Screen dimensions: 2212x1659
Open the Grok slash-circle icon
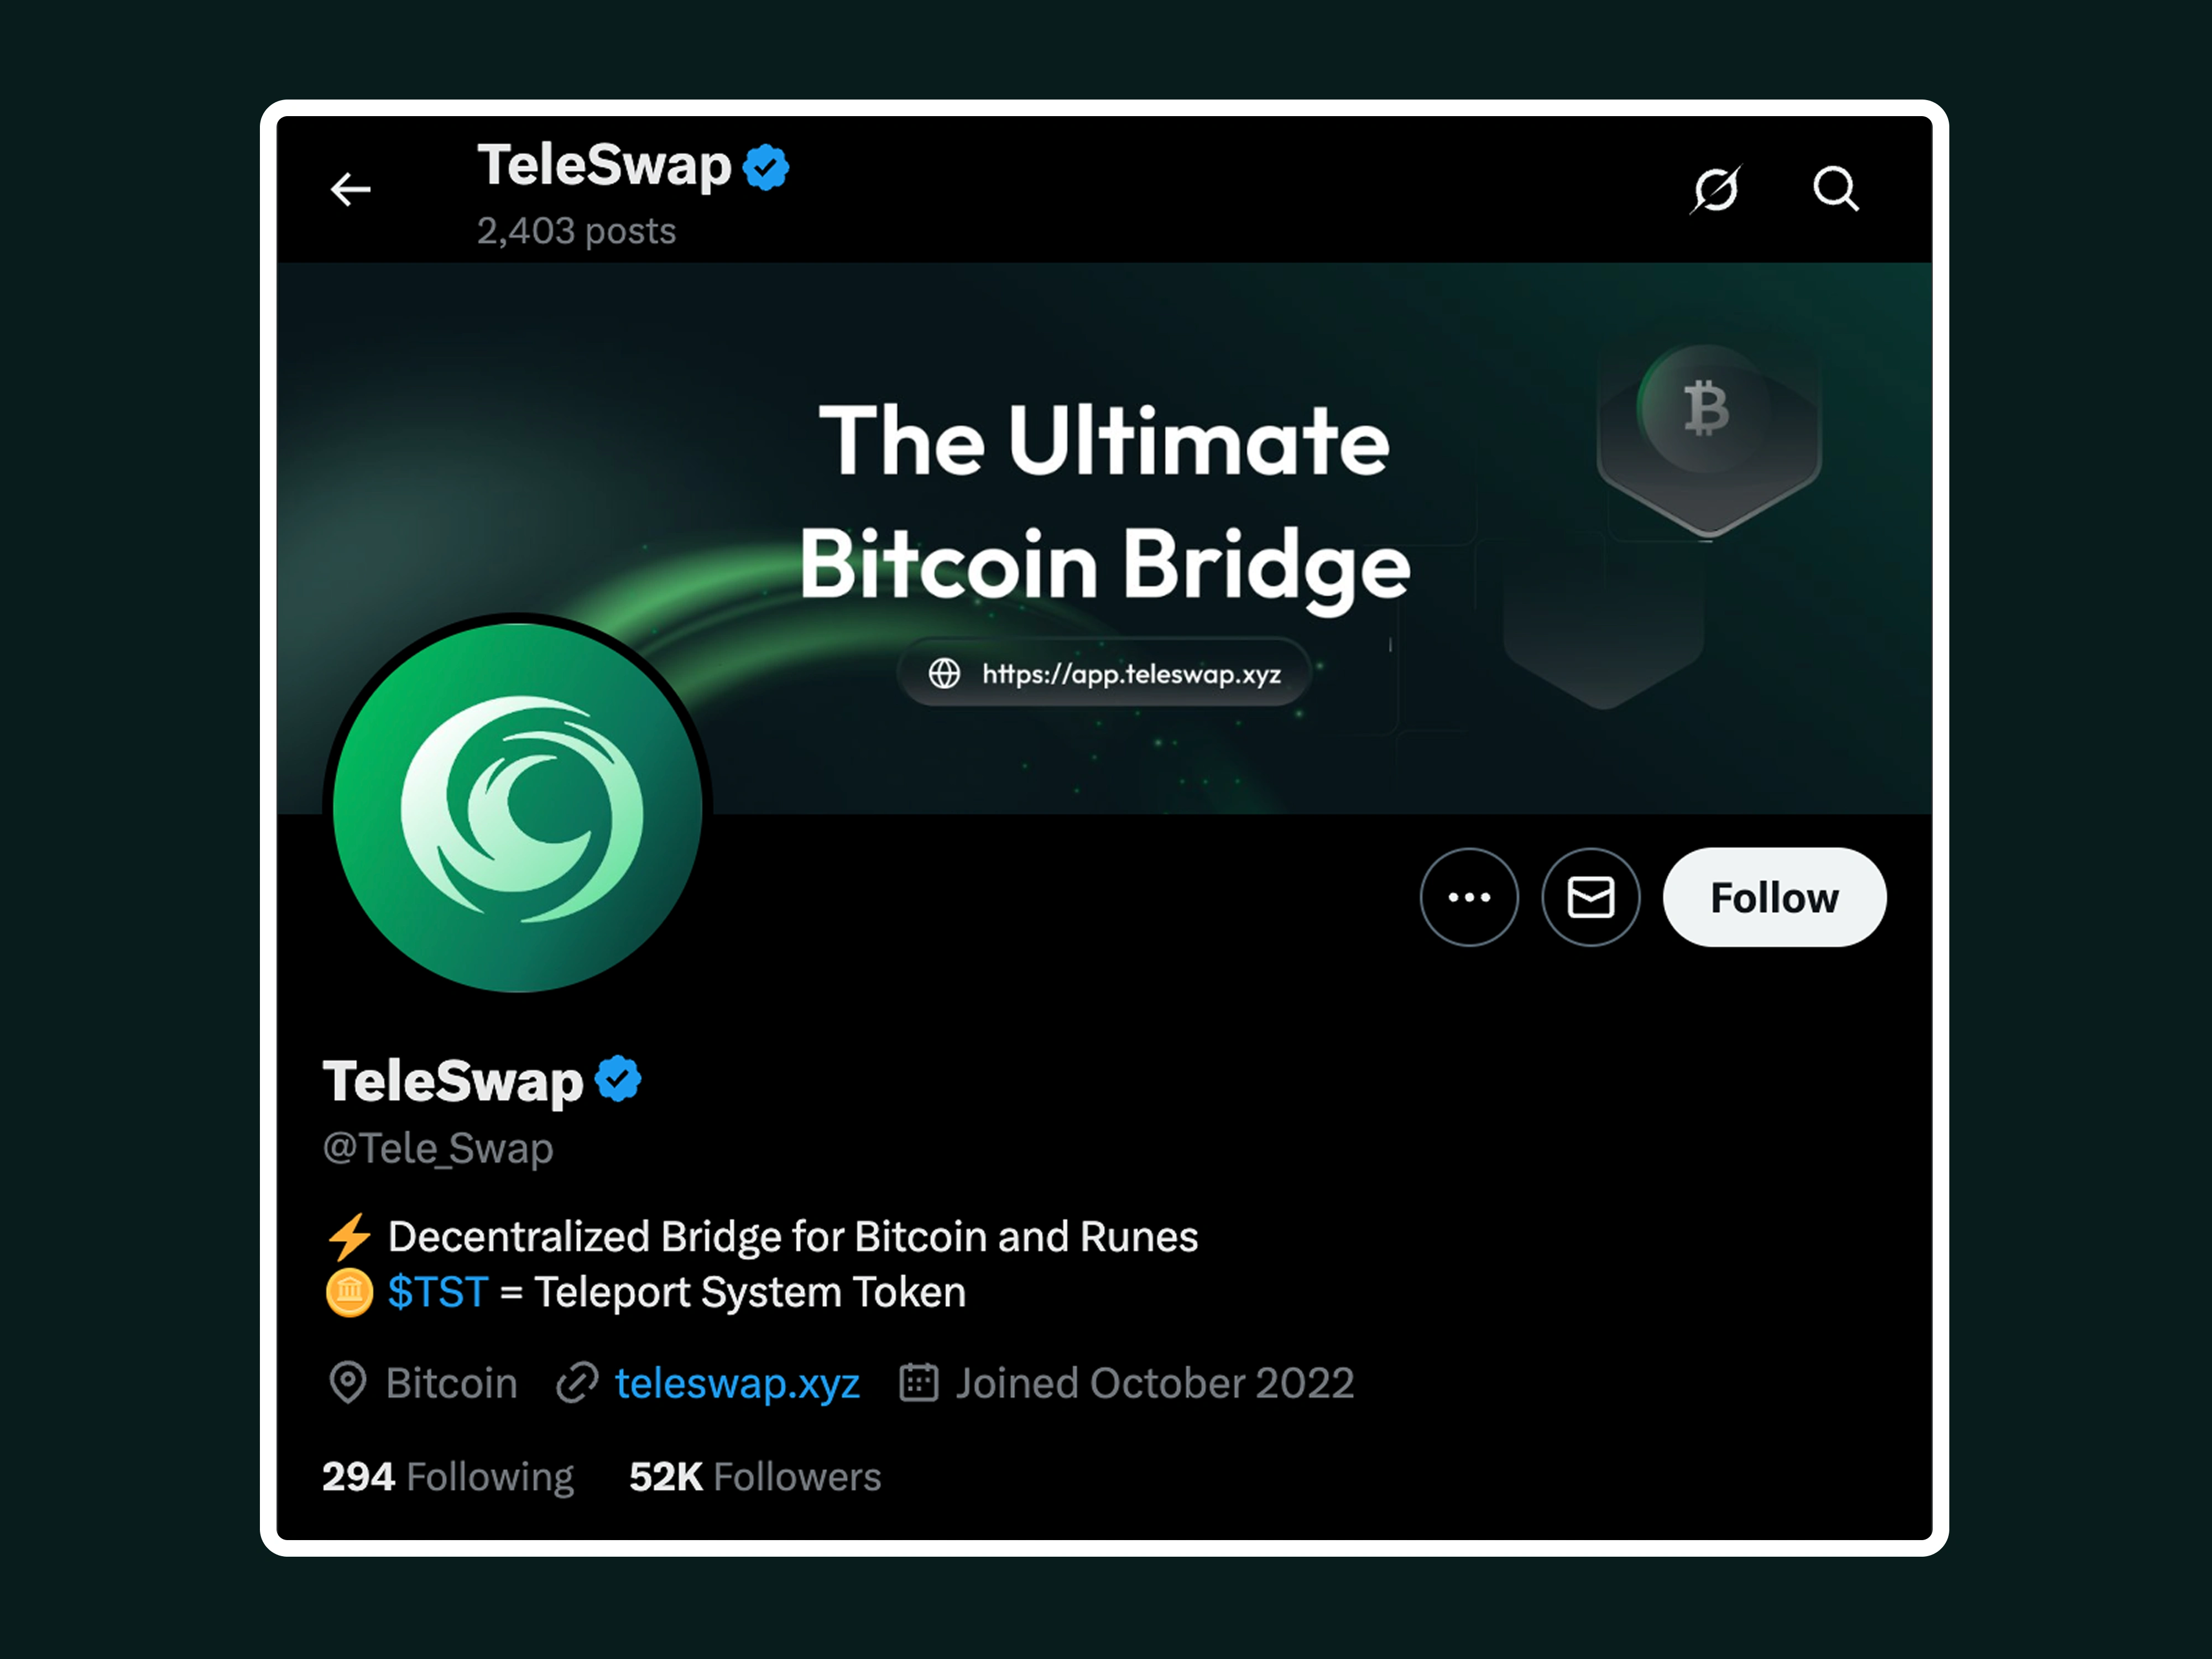tap(1716, 189)
